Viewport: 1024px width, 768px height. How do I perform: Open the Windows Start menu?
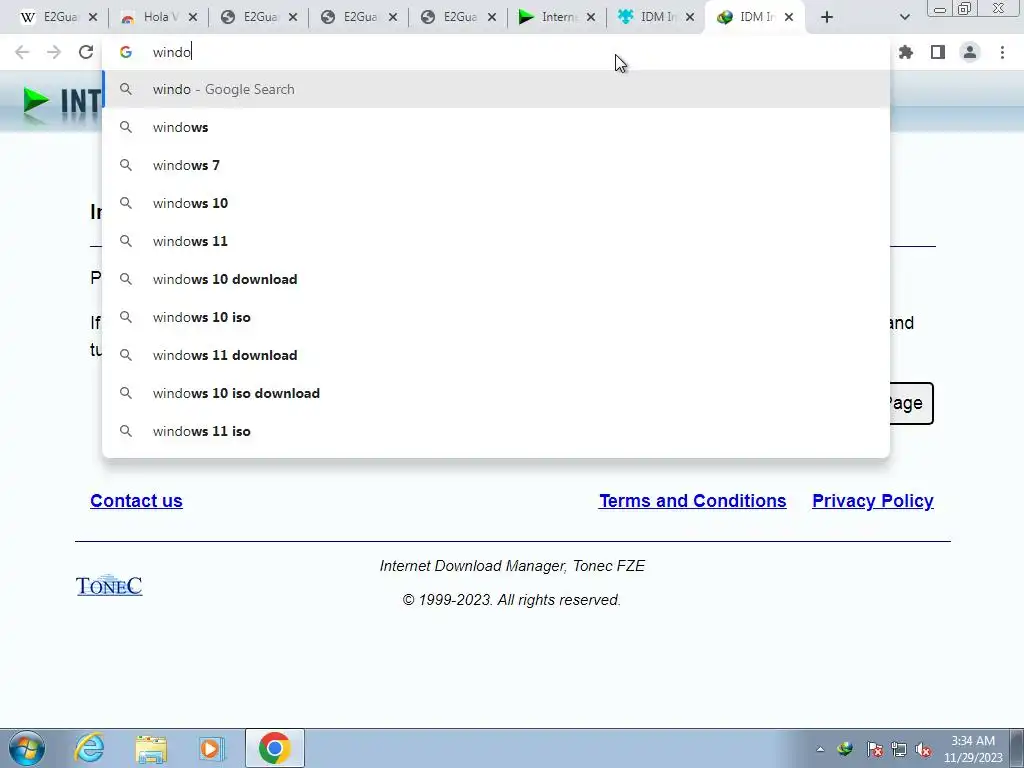click(x=26, y=748)
